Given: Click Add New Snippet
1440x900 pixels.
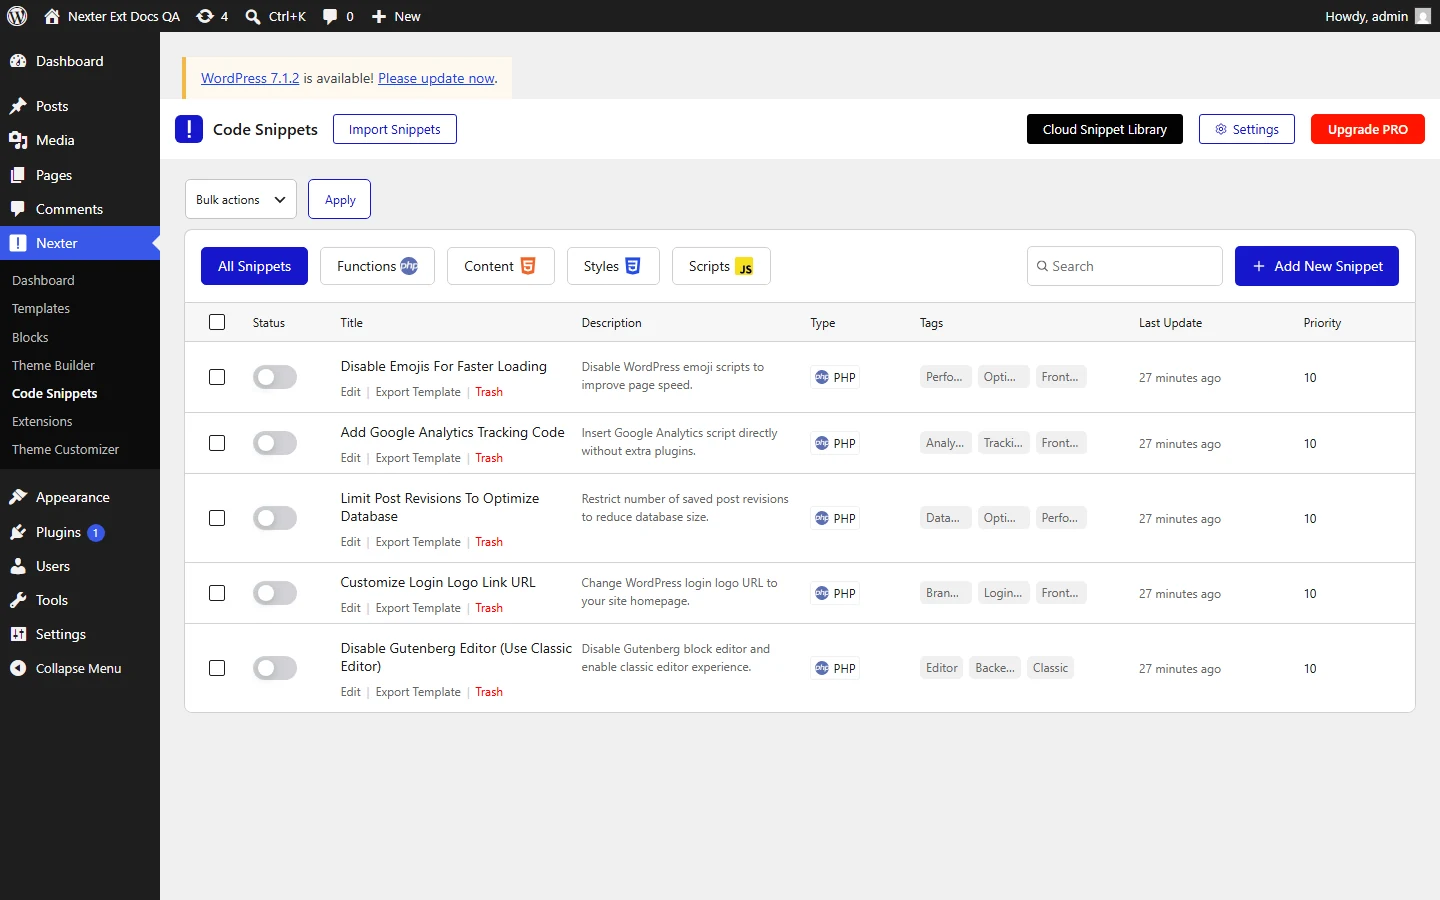Looking at the screenshot, I should pyautogui.click(x=1317, y=266).
